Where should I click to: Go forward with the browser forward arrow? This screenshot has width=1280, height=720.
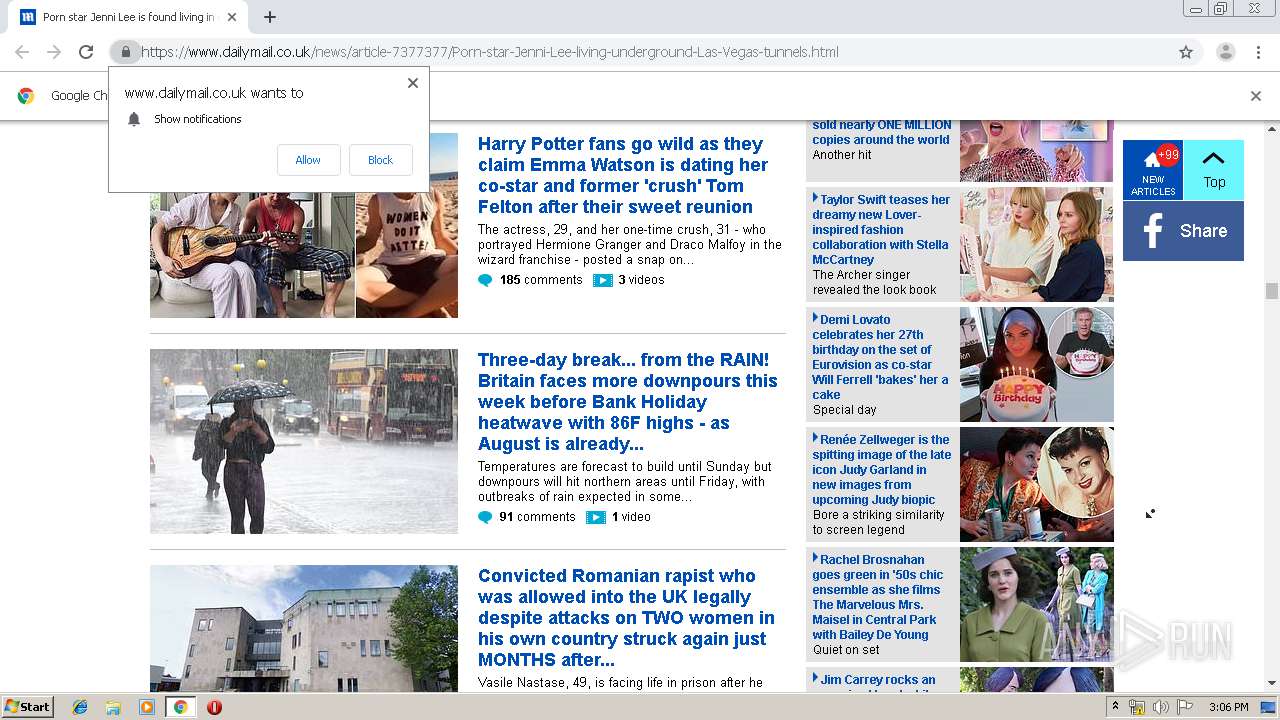click(54, 52)
